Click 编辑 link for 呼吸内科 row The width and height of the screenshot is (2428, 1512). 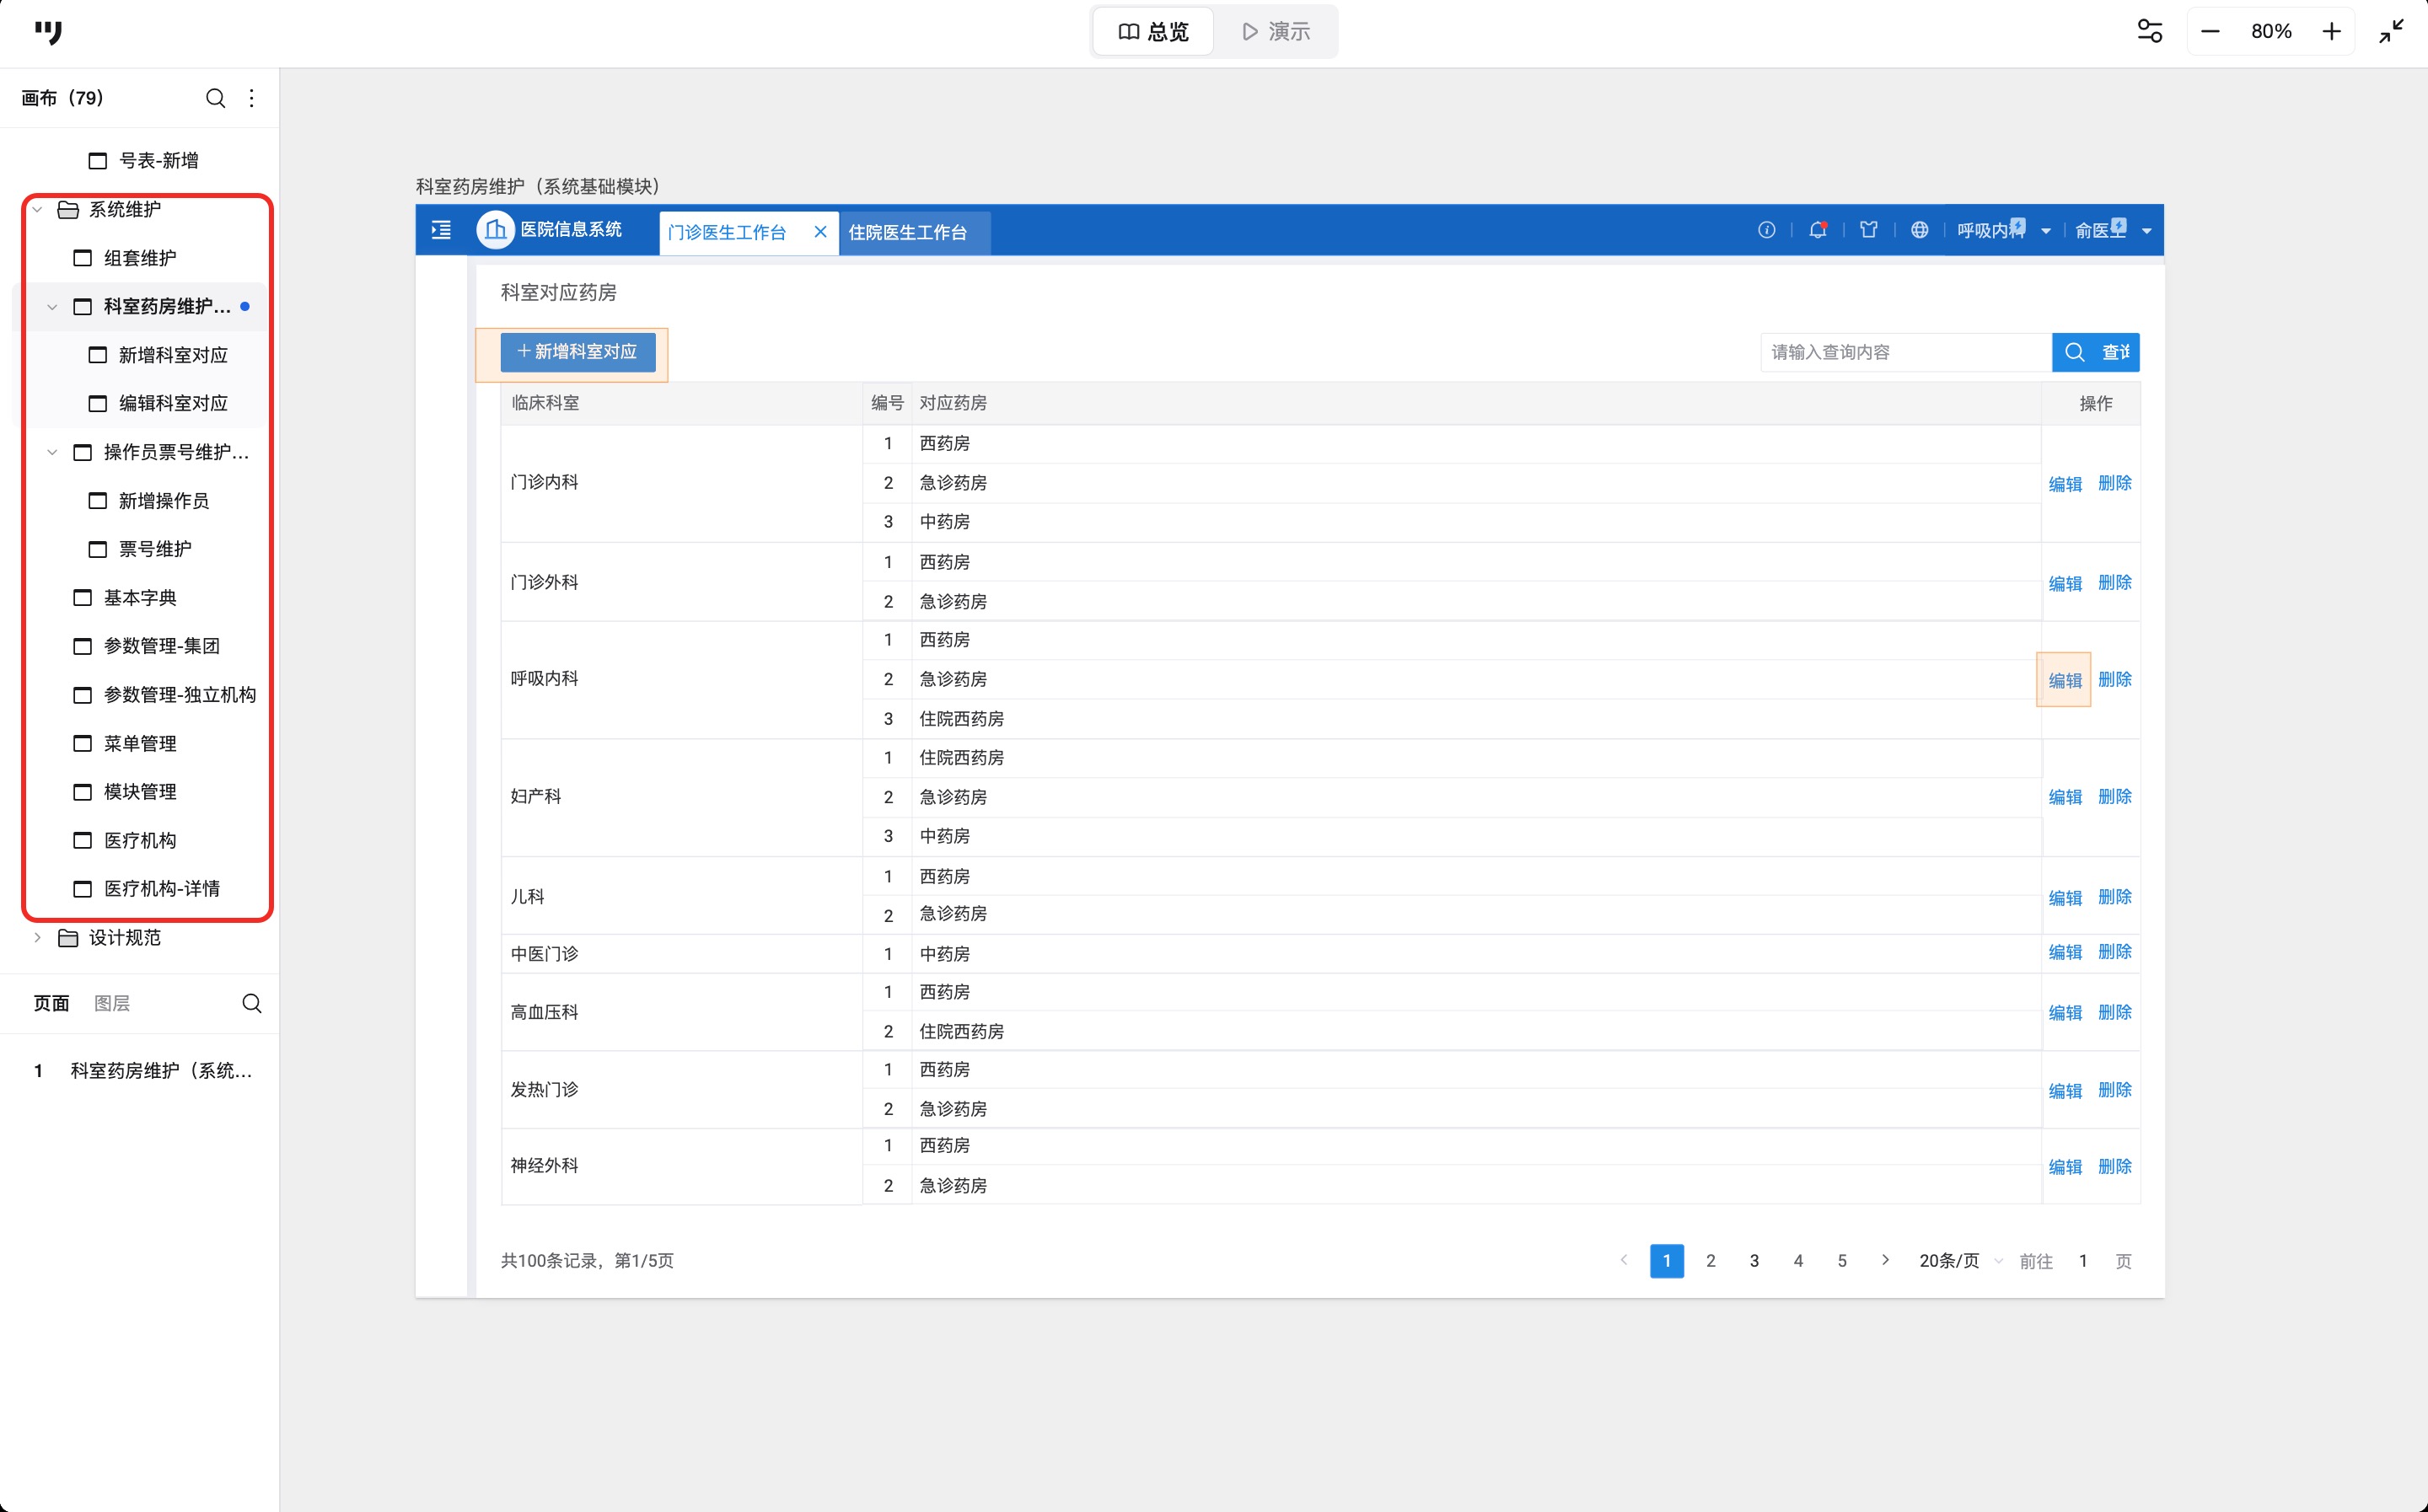2064,680
